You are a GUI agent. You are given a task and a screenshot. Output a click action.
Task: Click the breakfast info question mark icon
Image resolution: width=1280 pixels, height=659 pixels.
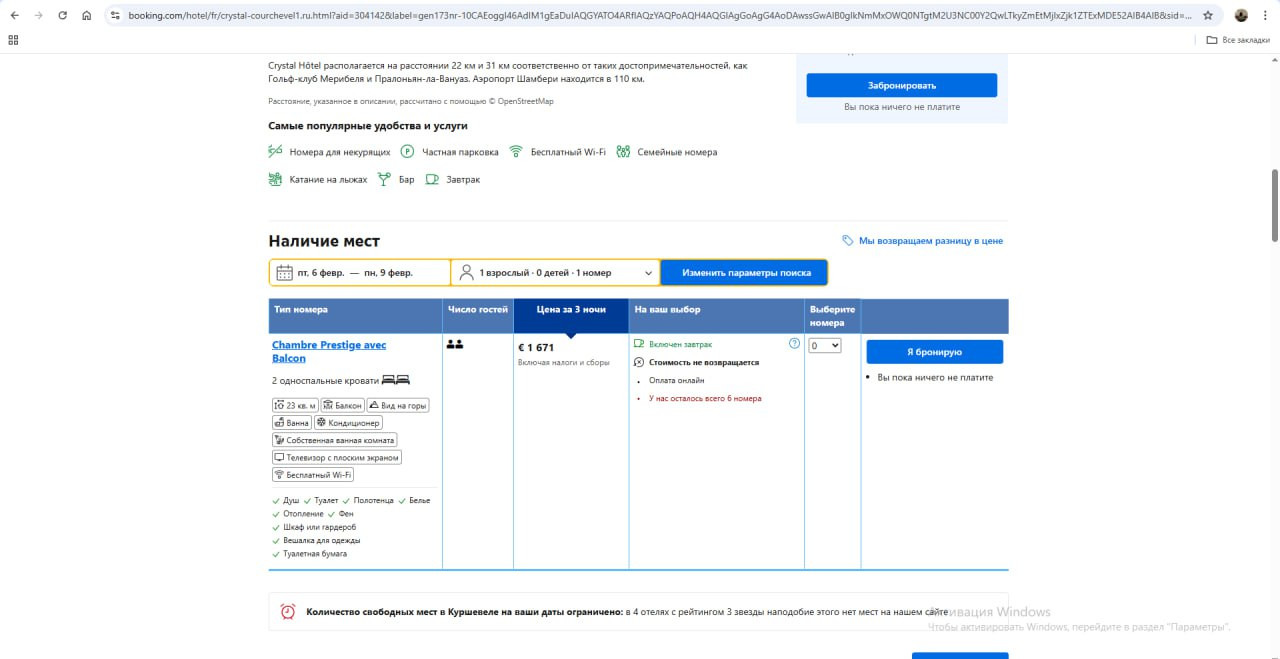pyautogui.click(x=794, y=344)
